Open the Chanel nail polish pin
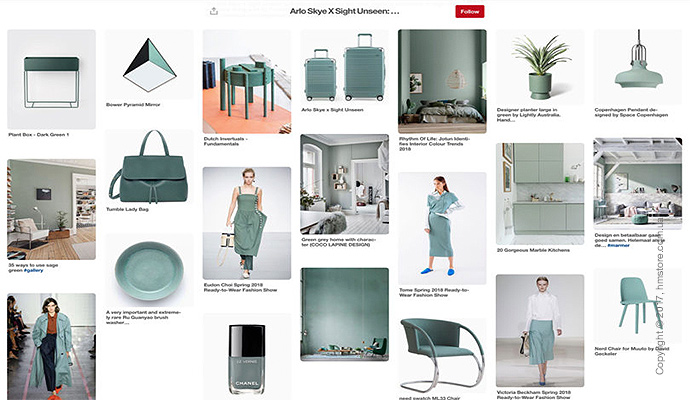This screenshot has width=690, height=400. click(247, 357)
